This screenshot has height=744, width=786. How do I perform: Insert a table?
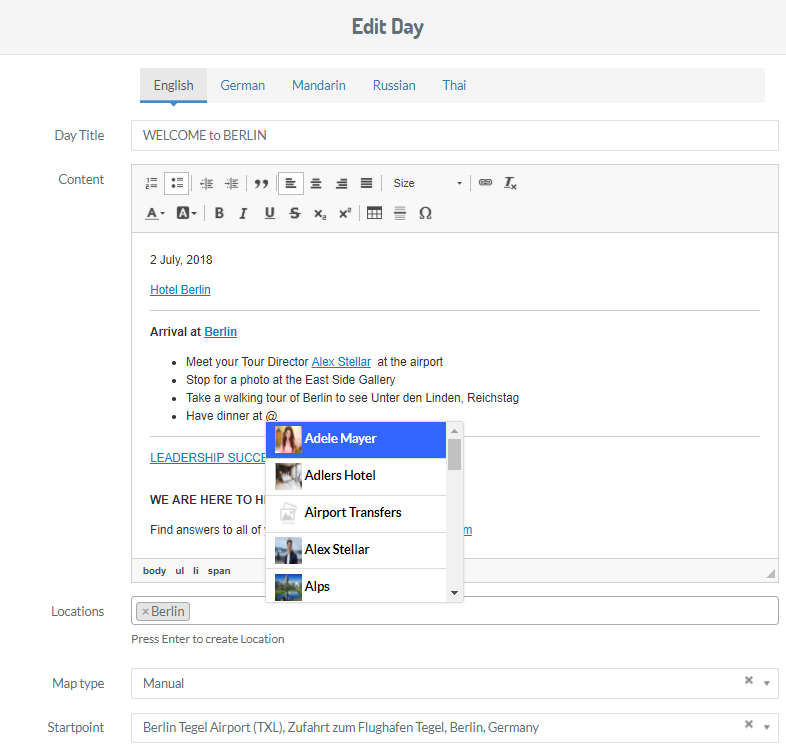click(374, 214)
